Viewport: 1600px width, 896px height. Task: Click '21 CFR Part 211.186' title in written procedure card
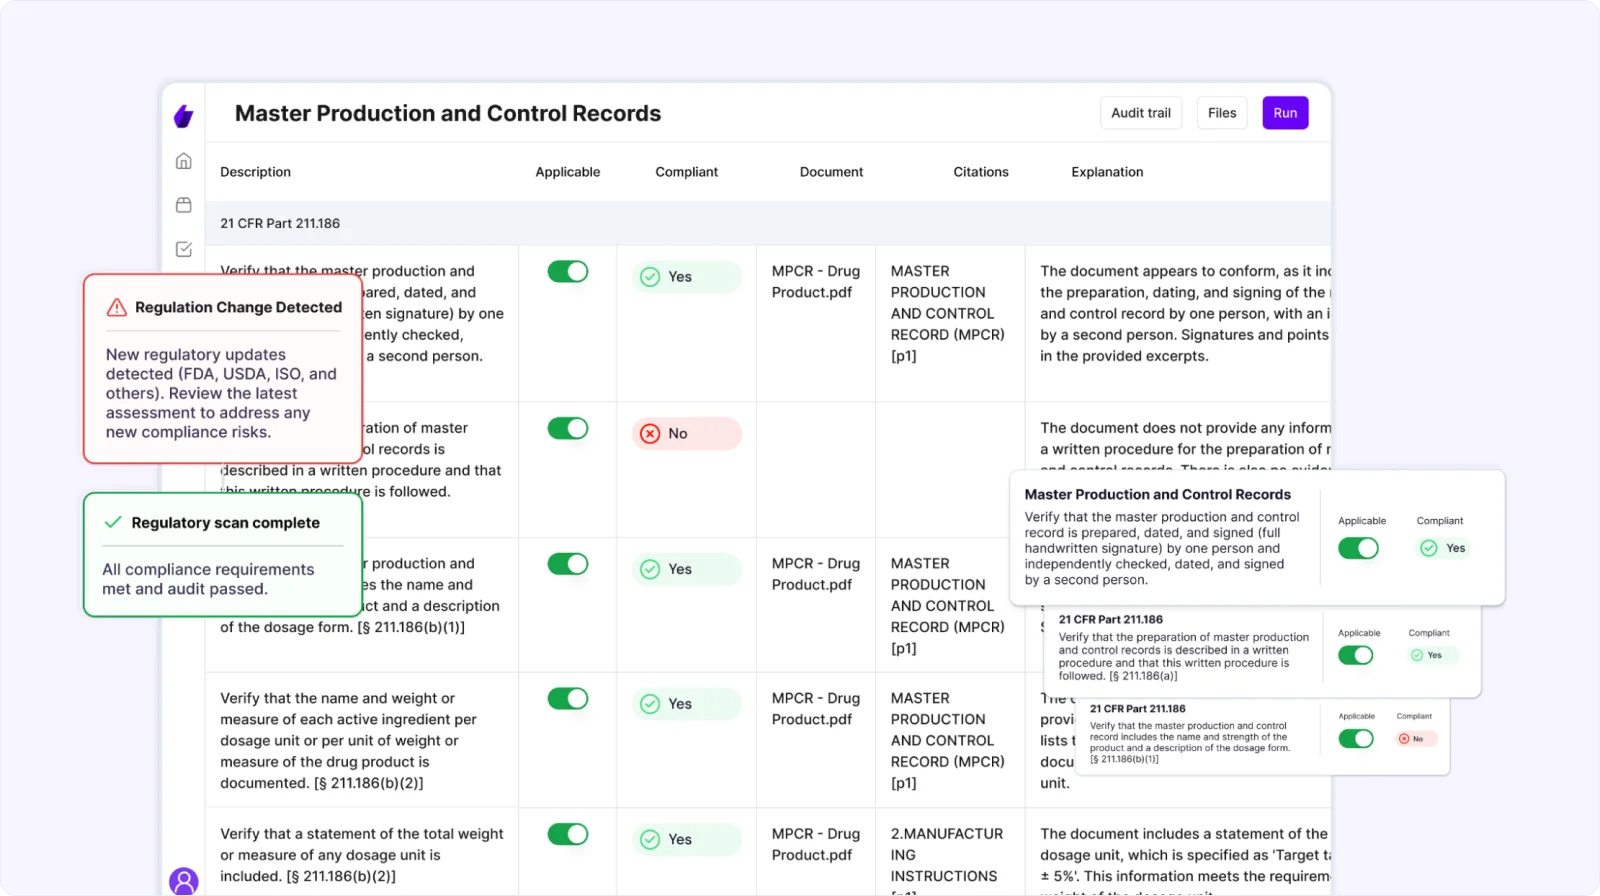pyautogui.click(x=1110, y=619)
